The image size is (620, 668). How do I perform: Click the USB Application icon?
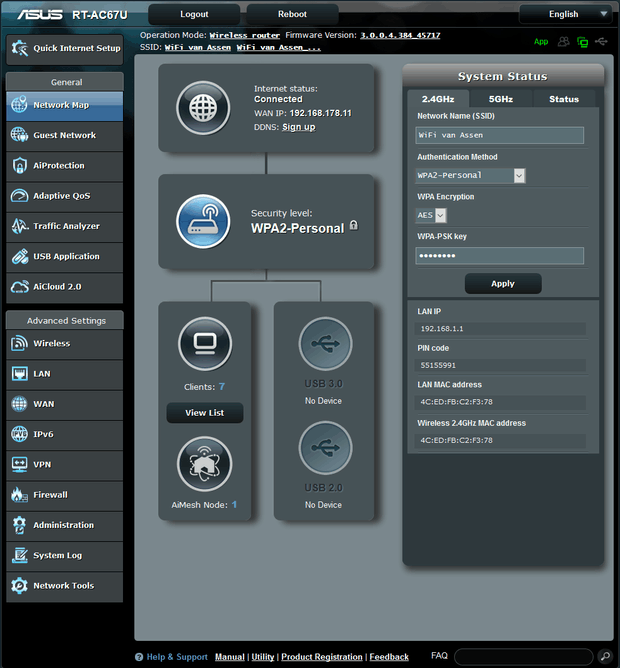tap(20, 256)
